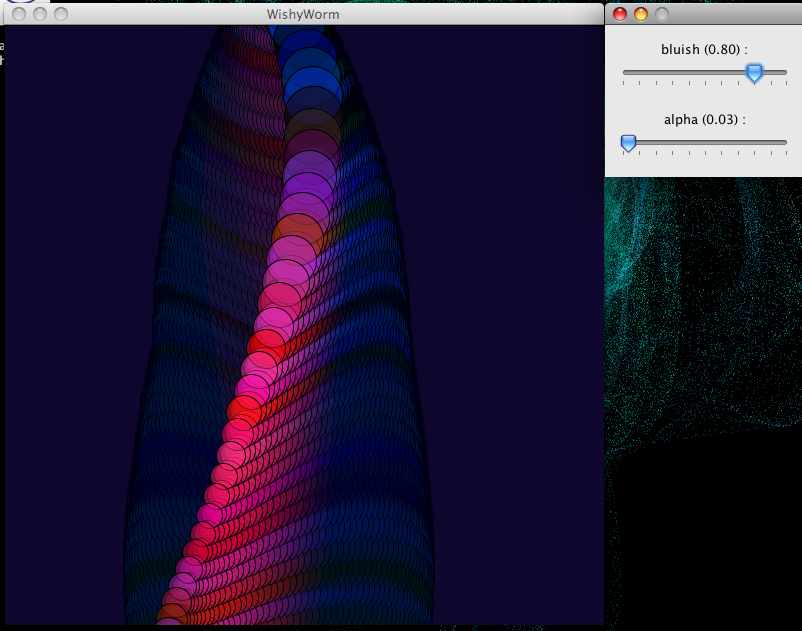Click the WishyWorm window's minimize button
The width and height of the screenshot is (802, 631).
[x=40, y=14]
